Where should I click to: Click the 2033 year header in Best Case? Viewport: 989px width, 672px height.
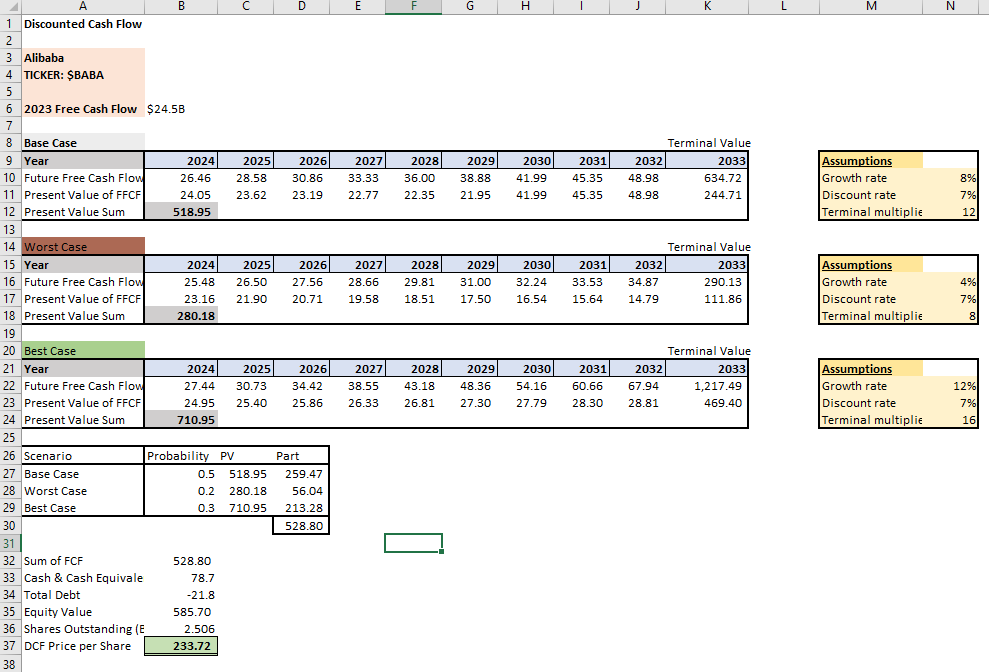[707, 369]
